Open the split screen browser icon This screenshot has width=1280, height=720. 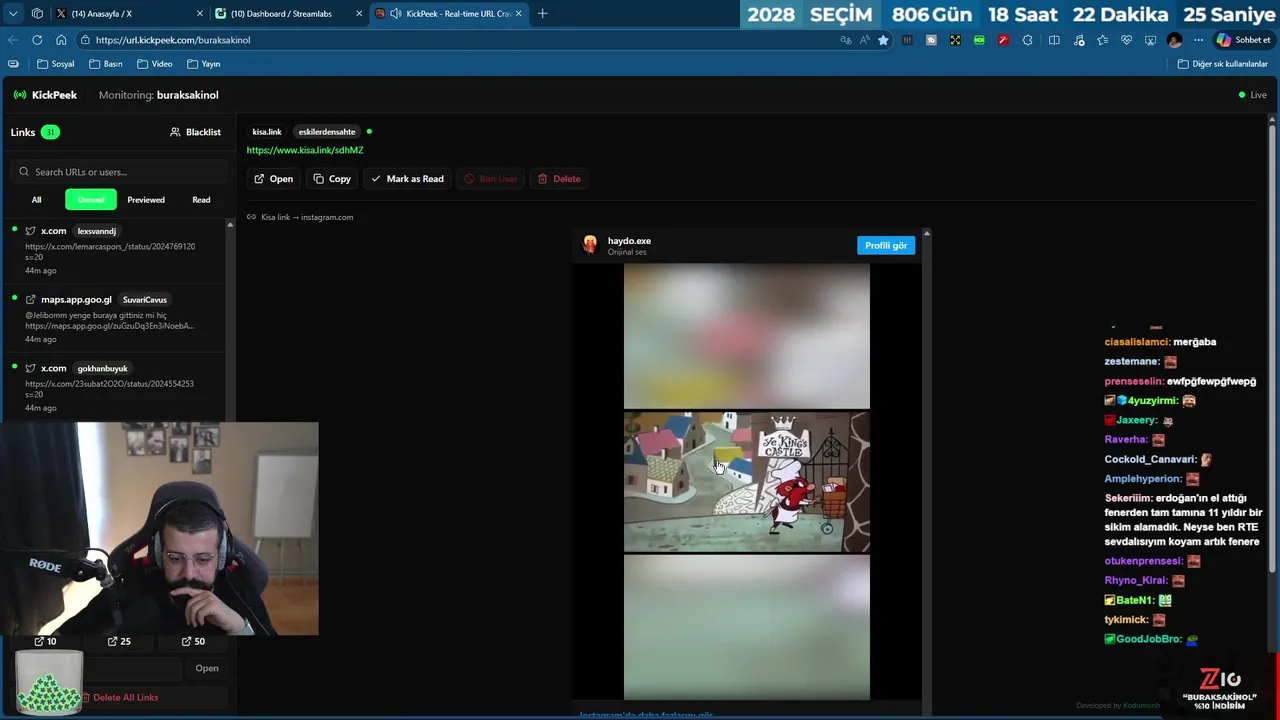pyautogui.click(x=1054, y=40)
